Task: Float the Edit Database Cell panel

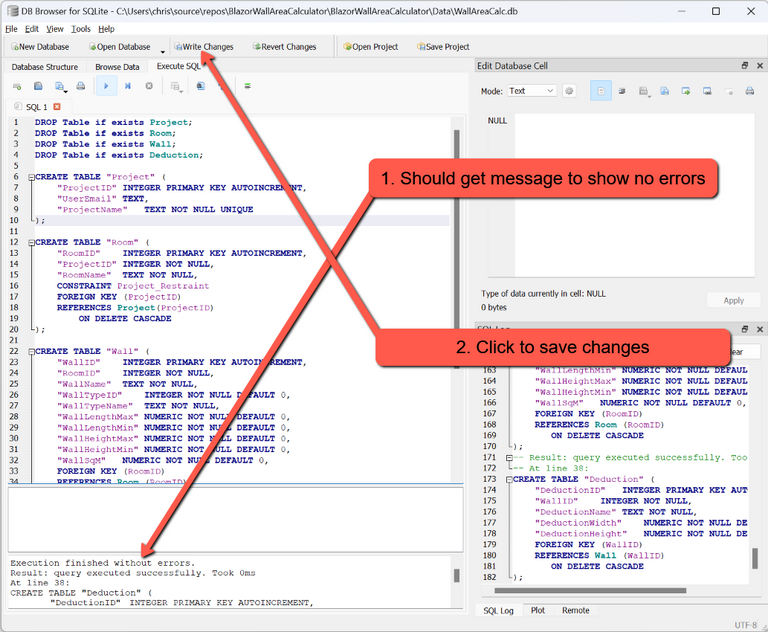Action: point(745,66)
